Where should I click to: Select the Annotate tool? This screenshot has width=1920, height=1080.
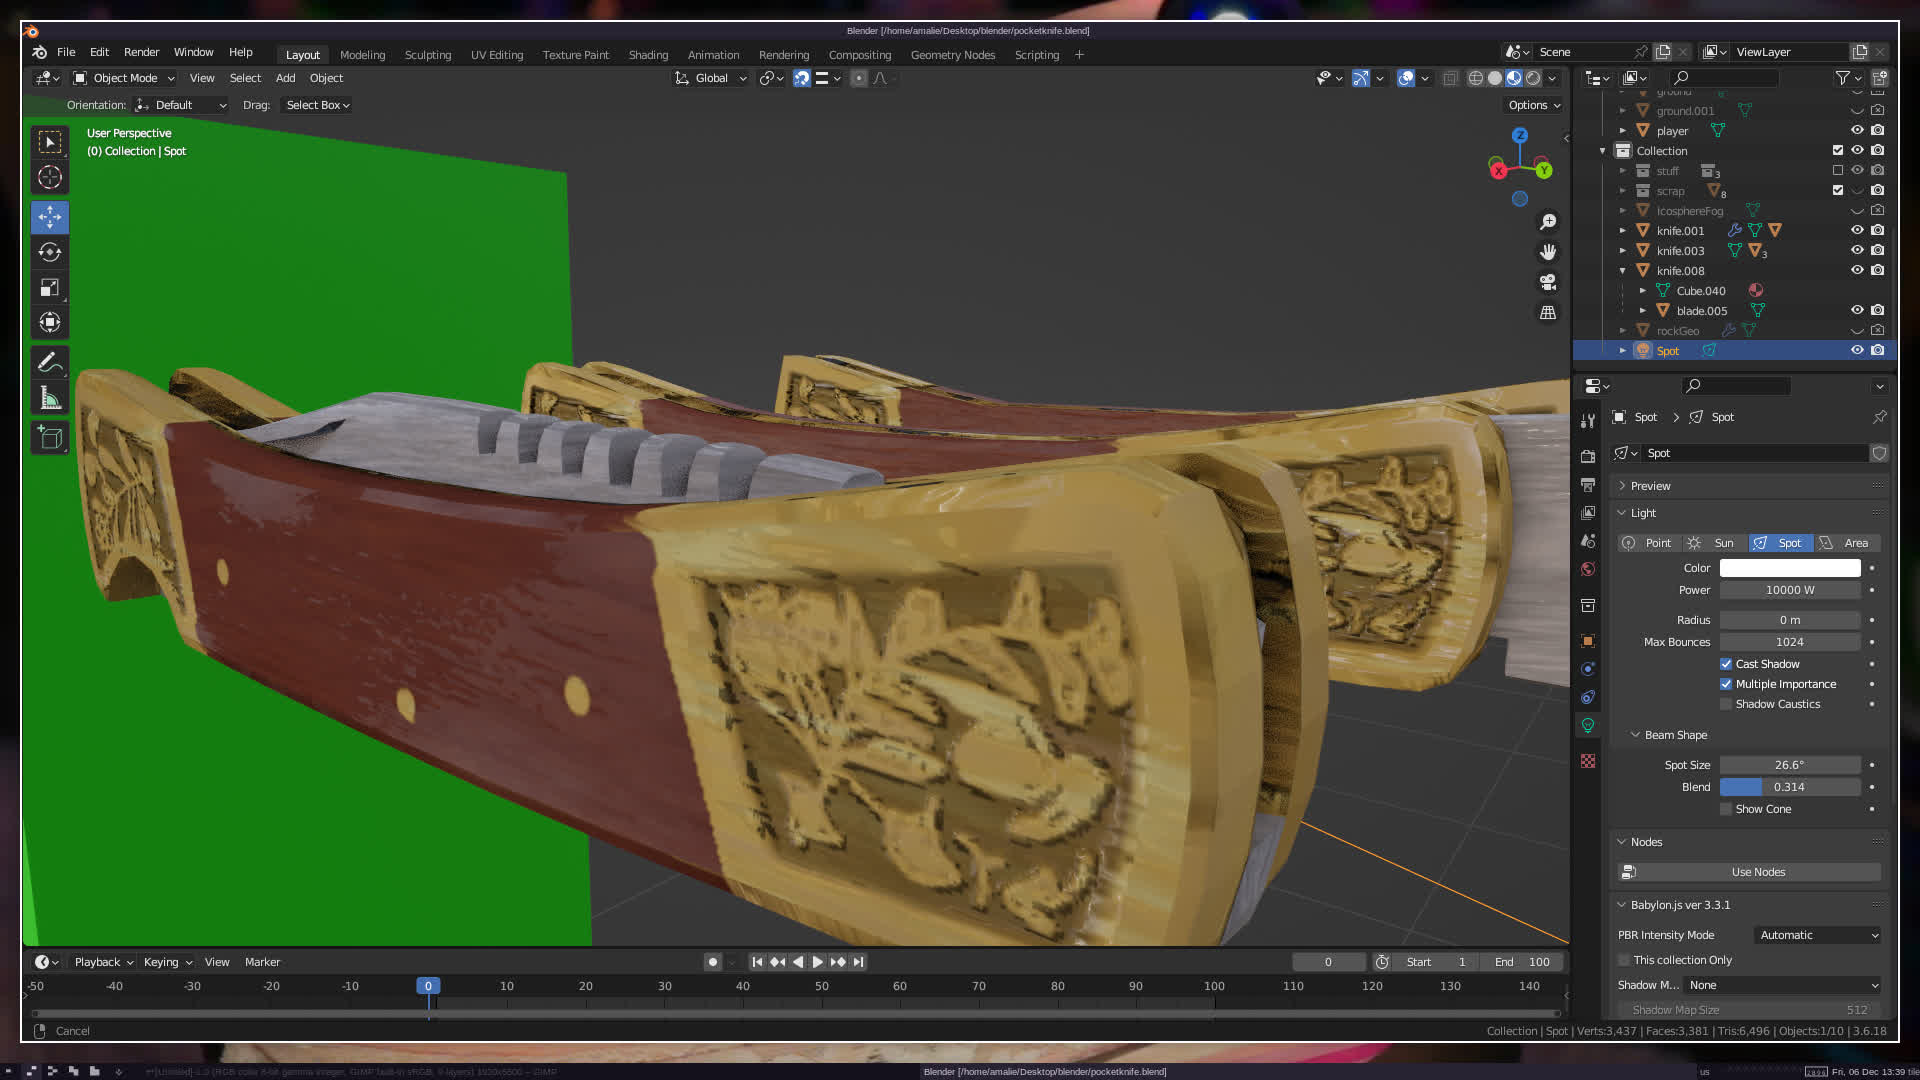click(50, 363)
